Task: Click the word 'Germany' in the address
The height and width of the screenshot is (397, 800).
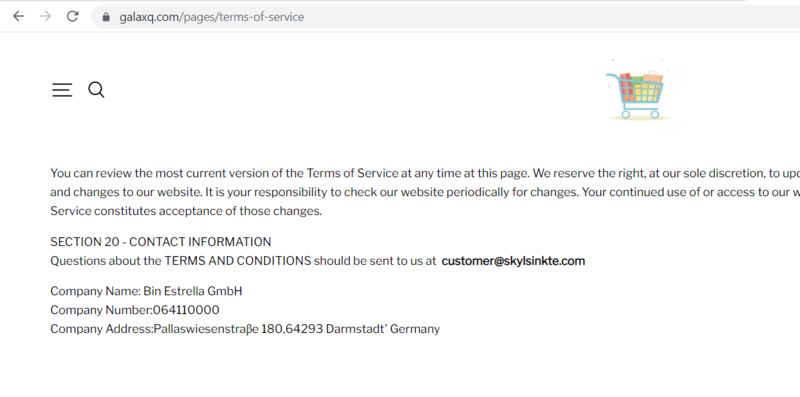Action: [x=415, y=329]
